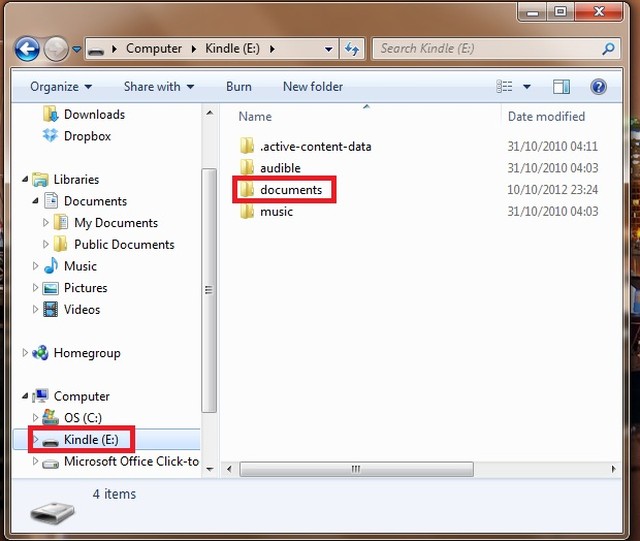Go back with the blue Back arrow

[27, 49]
